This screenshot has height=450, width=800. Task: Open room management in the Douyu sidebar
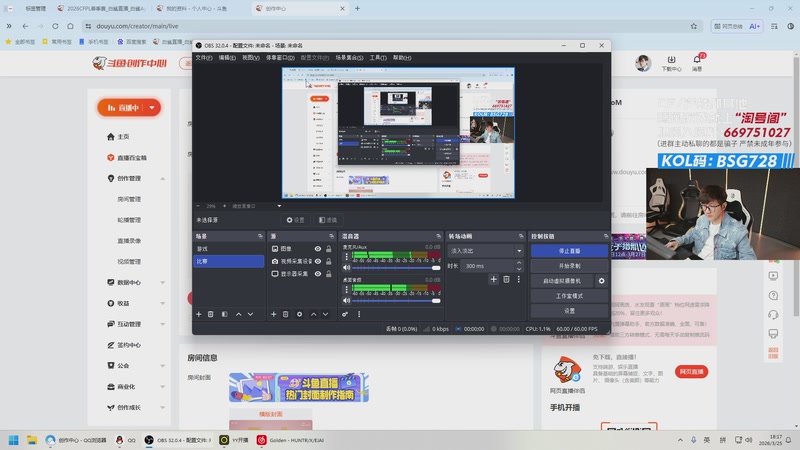click(x=129, y=199)
